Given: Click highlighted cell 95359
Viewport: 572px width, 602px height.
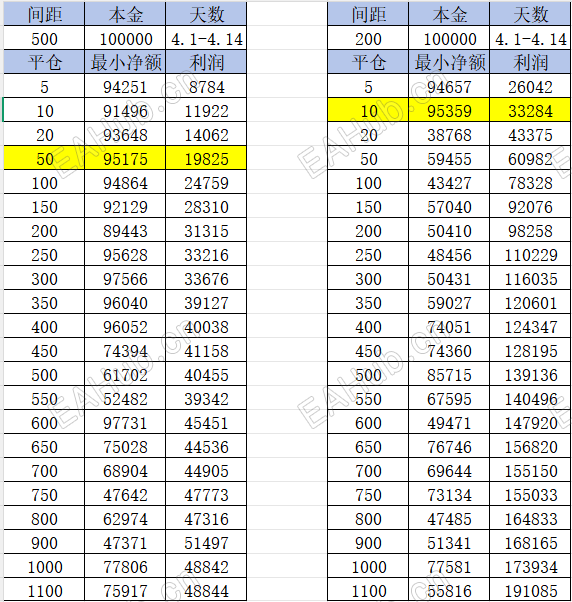Looking at the screenshot, I should tap(449, 110).
